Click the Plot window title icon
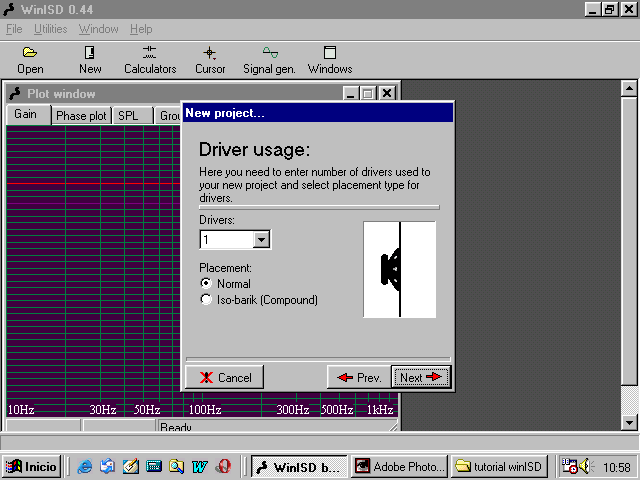640x480 pixels. (16, 93)
